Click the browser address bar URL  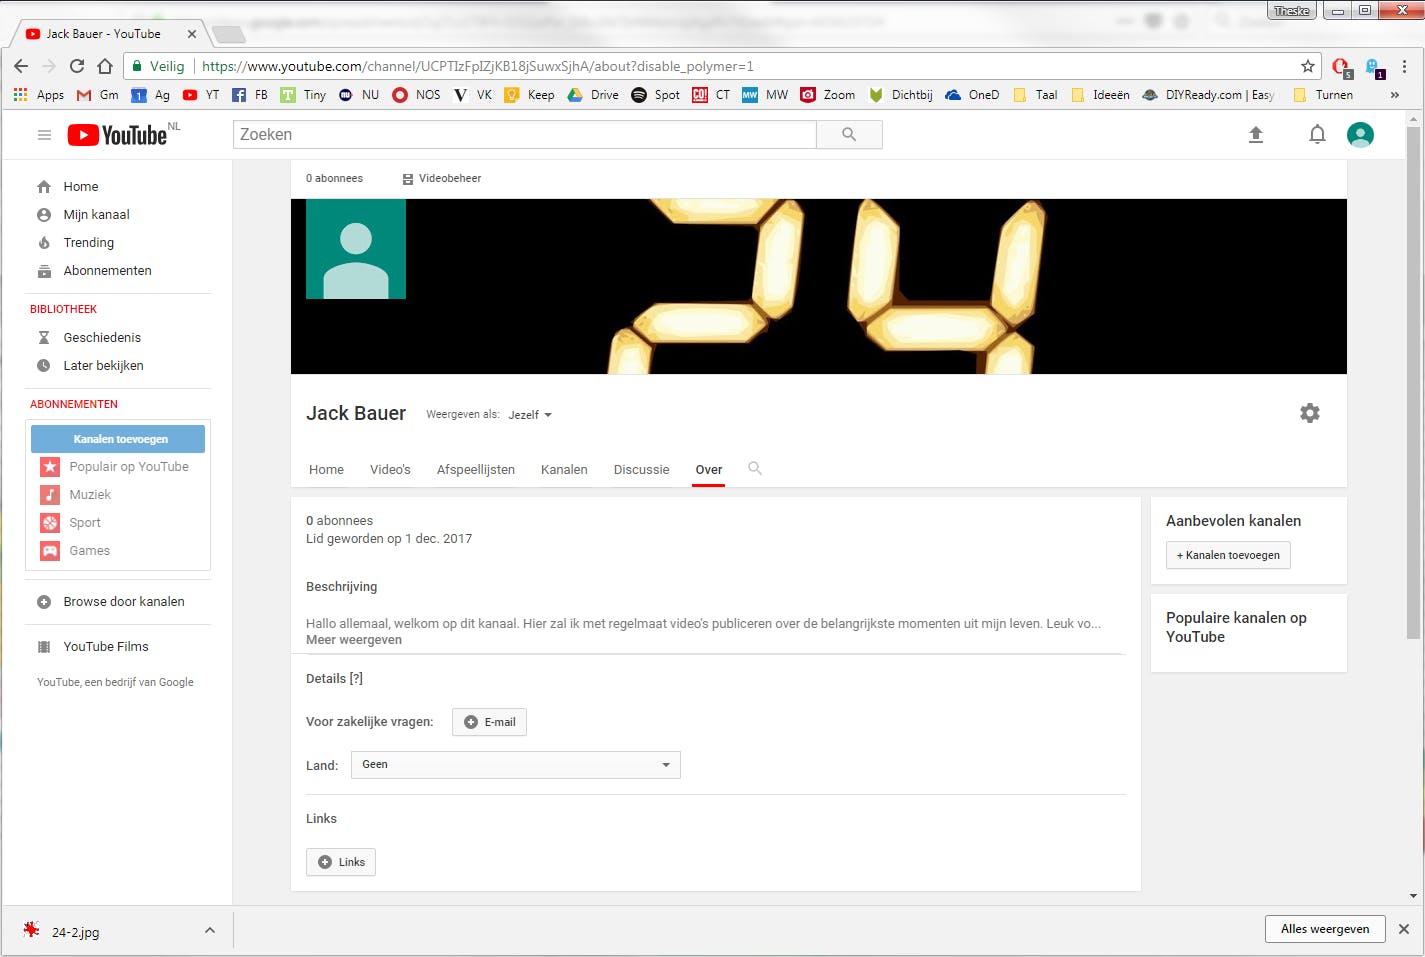click(x=478, y=66)
